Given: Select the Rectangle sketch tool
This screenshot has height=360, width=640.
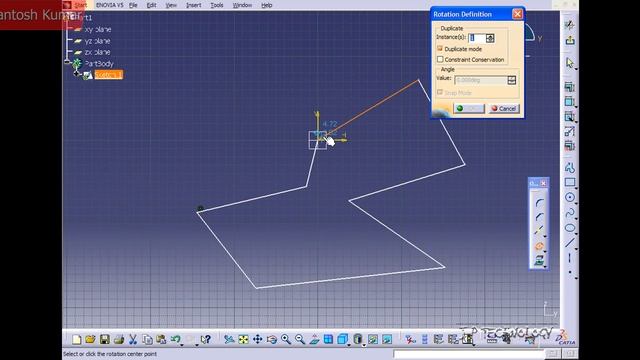Looking at the screenshot, I should point(570,182).
